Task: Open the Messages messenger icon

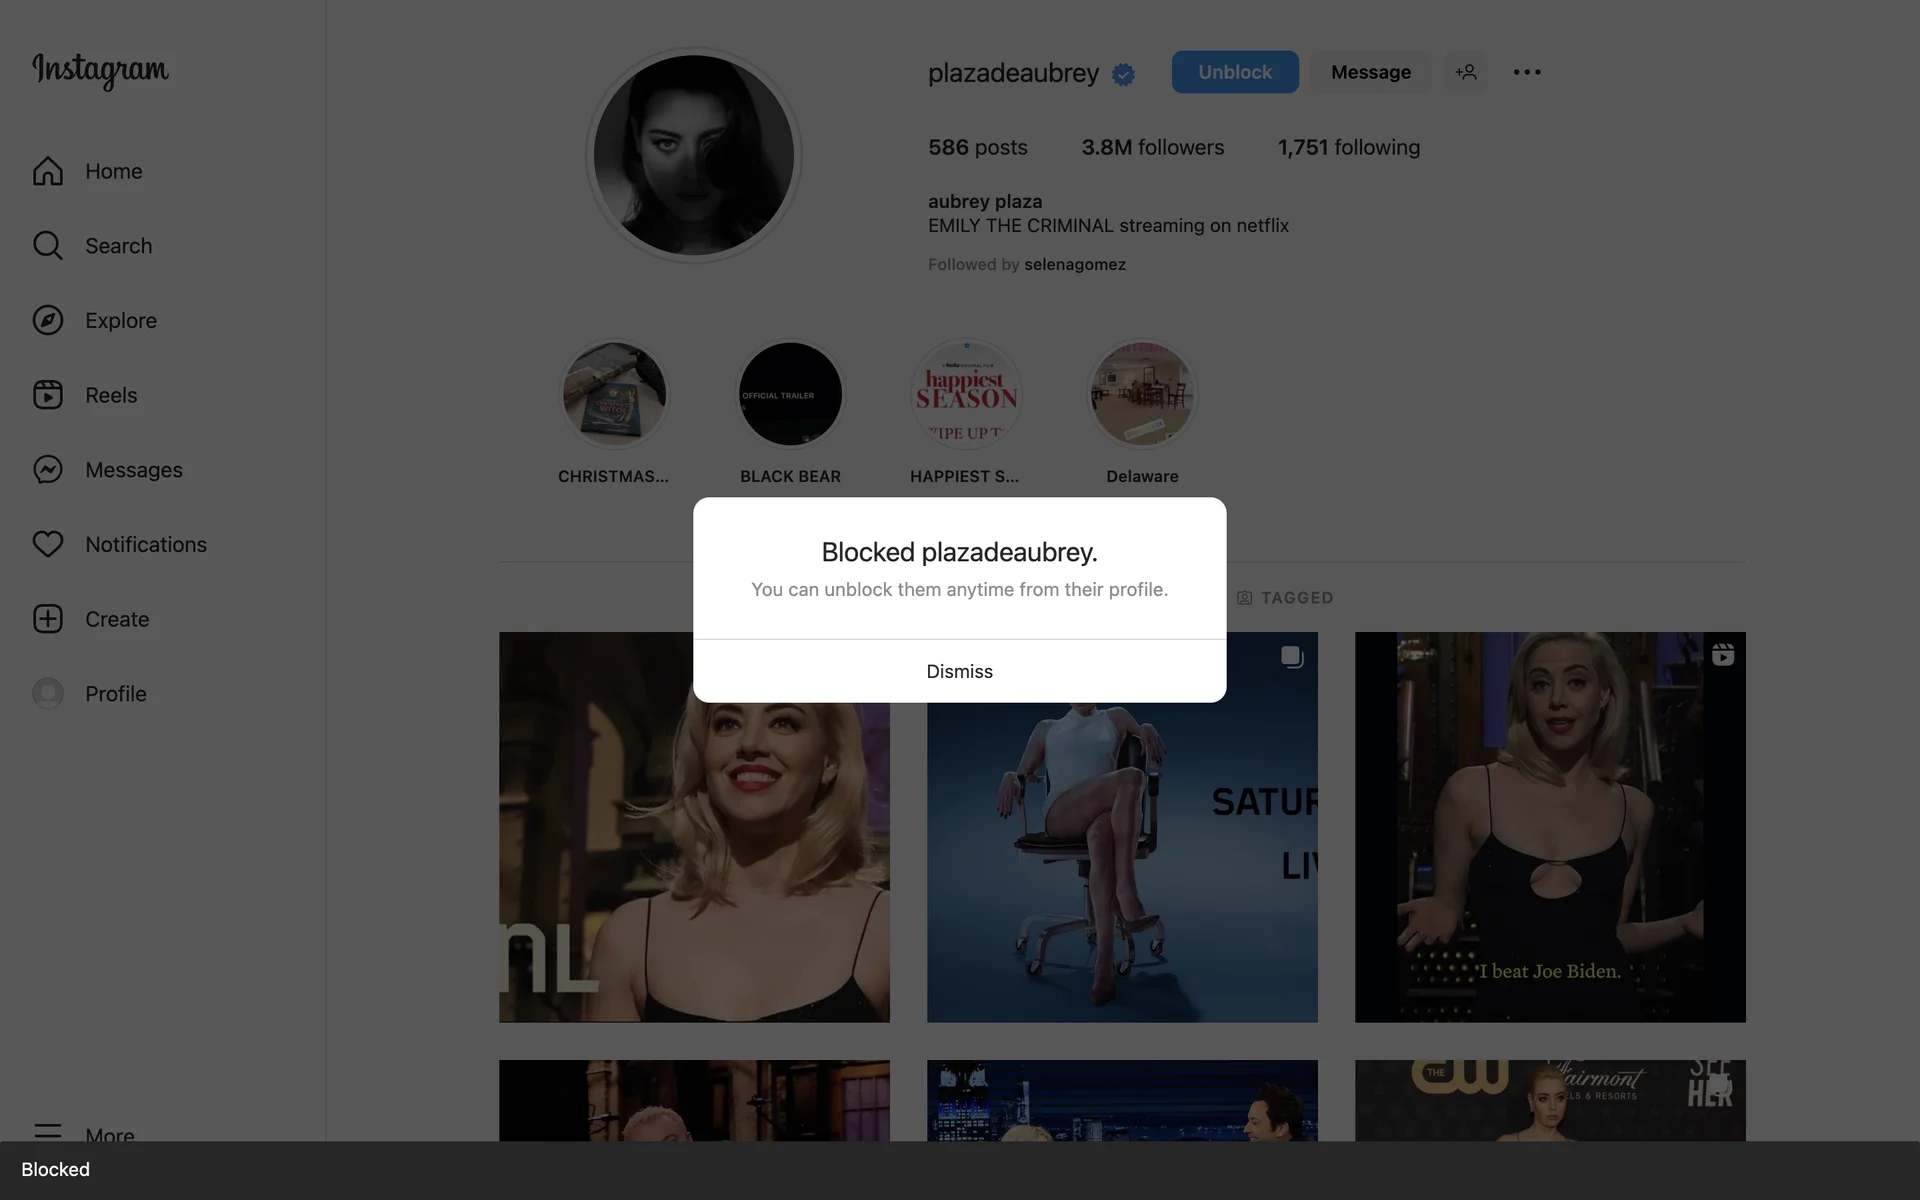Action: [x=48, y=470]
